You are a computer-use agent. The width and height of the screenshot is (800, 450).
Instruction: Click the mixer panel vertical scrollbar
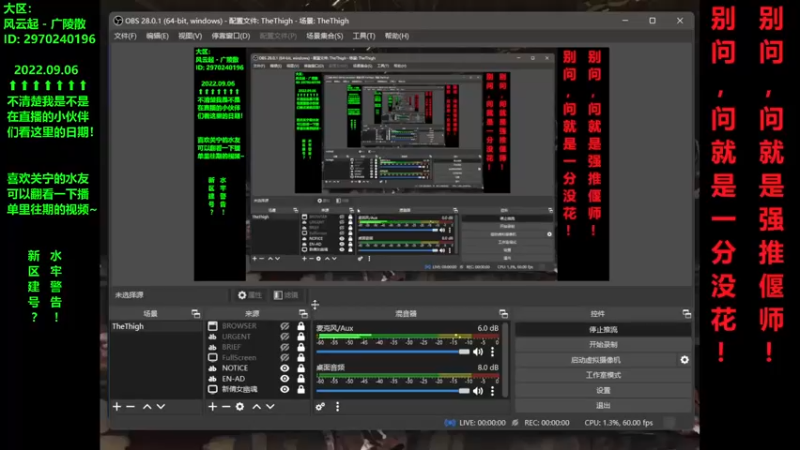pyautogui.click(x=506, y=360)
